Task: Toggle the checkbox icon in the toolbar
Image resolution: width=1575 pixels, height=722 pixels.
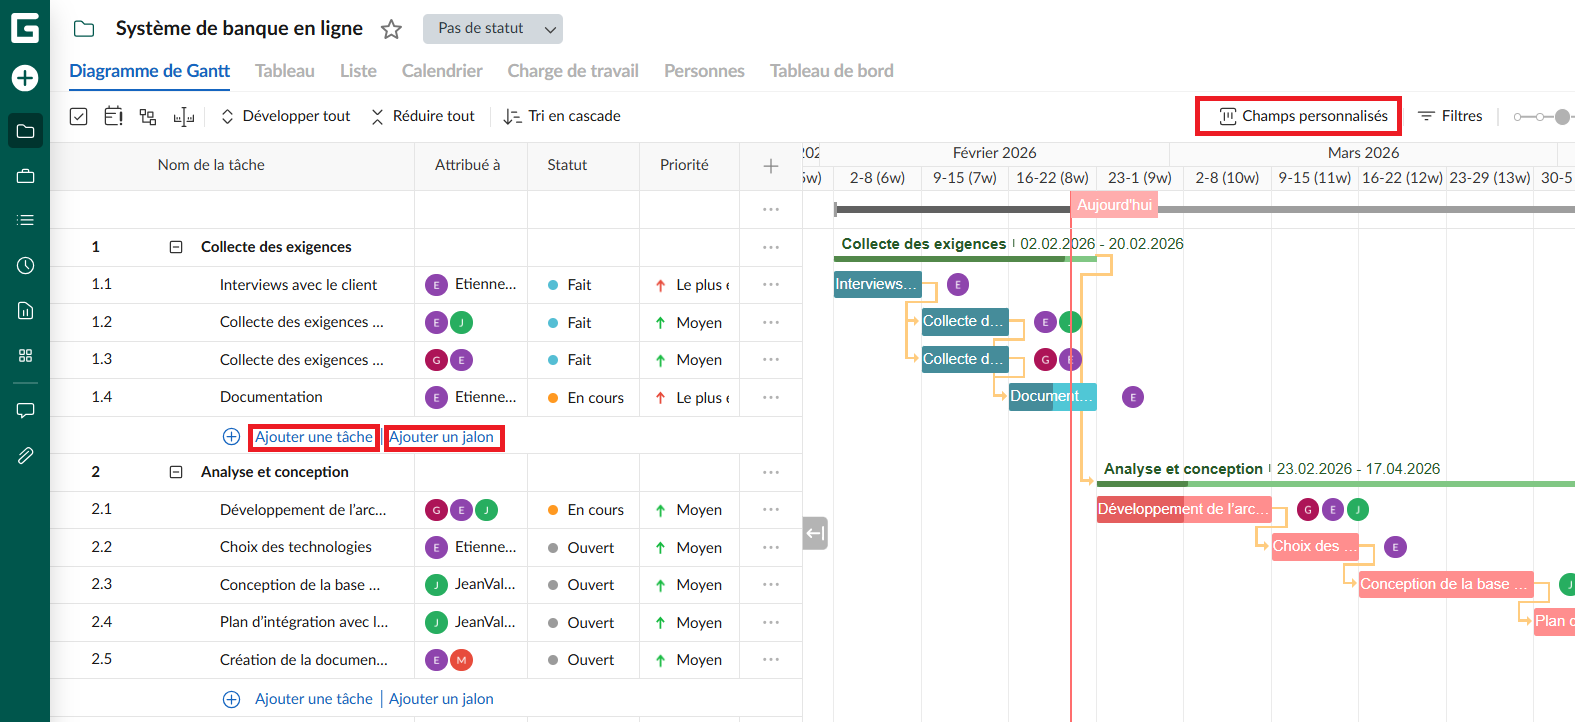Action: point(79,117)
